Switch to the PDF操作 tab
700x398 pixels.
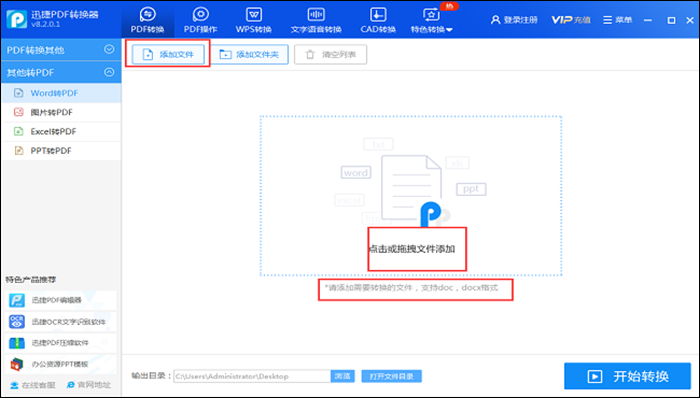click(x=200, y=21)
